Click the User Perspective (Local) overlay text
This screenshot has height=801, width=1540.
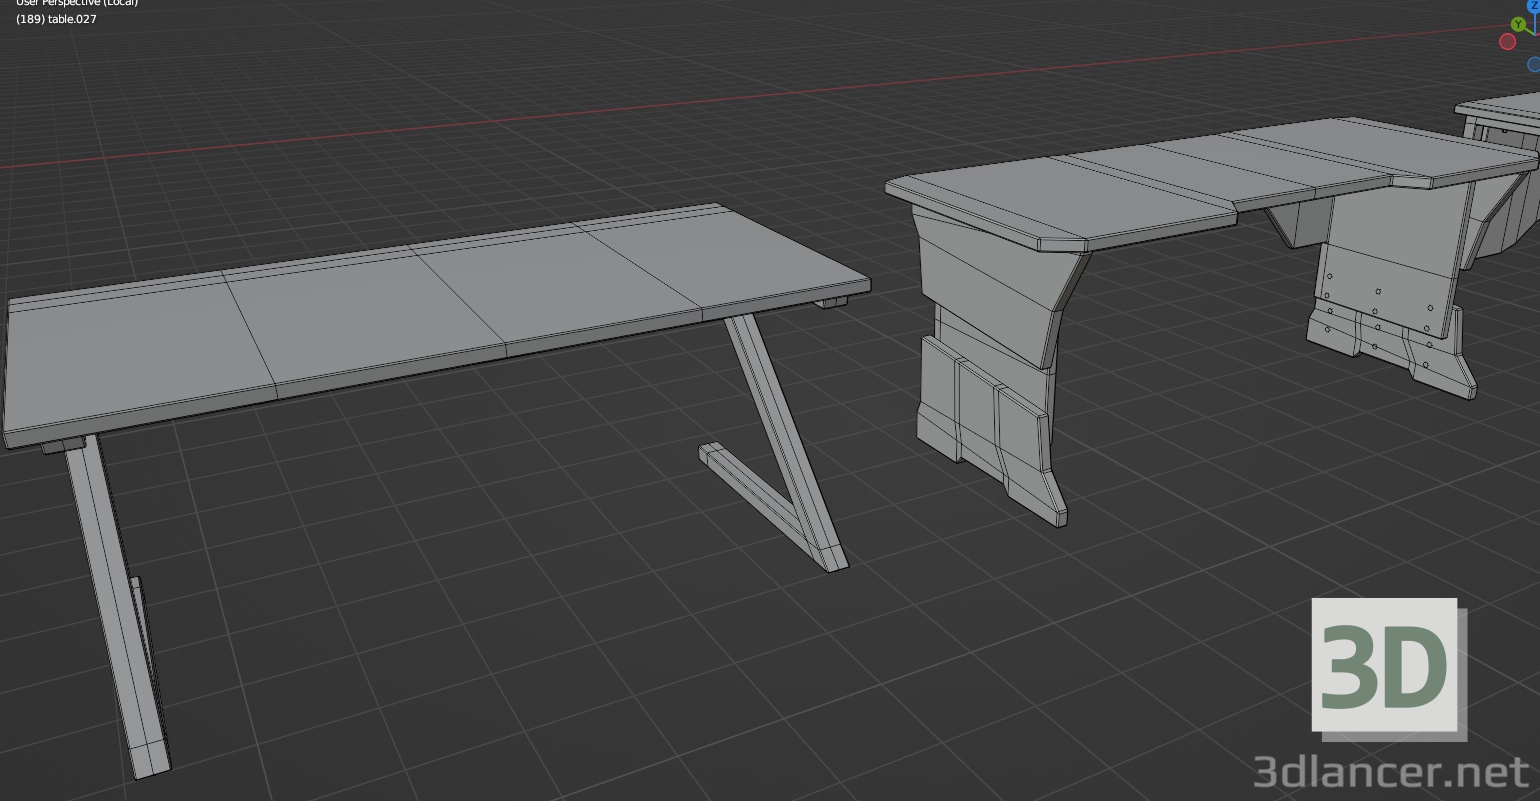77,3
